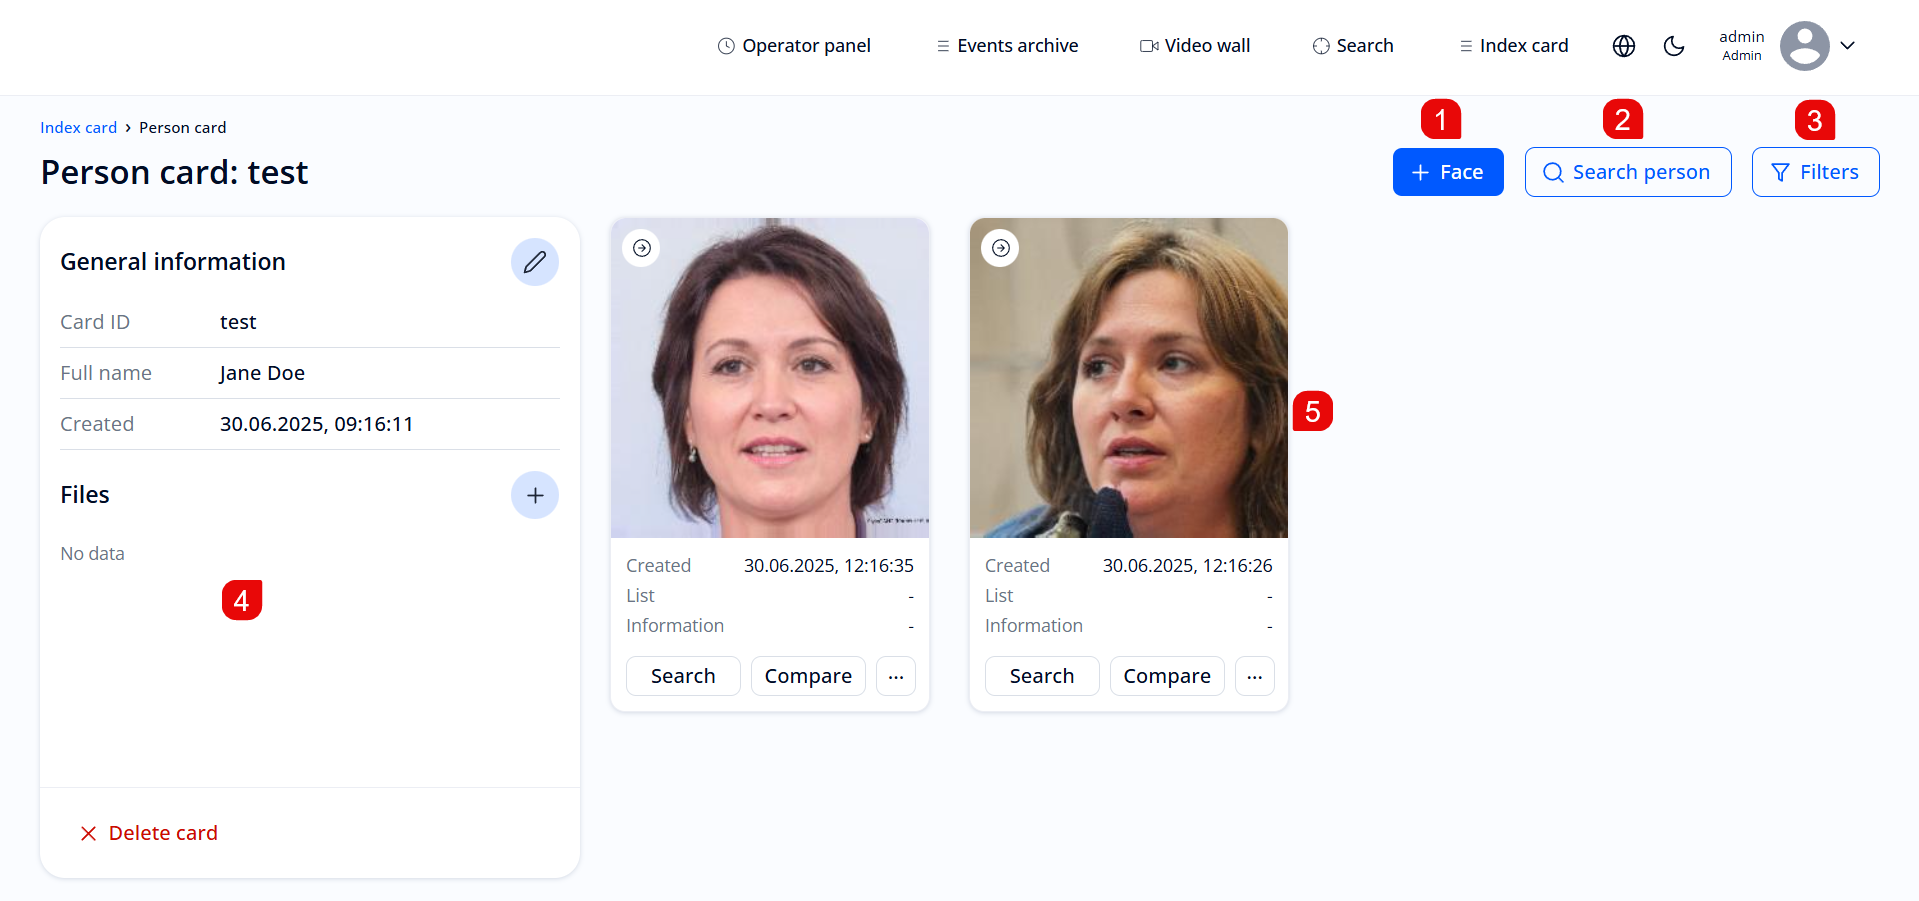Open the language selector globe icon
This screenshot has height=901, width=1919.
click(1623, 45)
